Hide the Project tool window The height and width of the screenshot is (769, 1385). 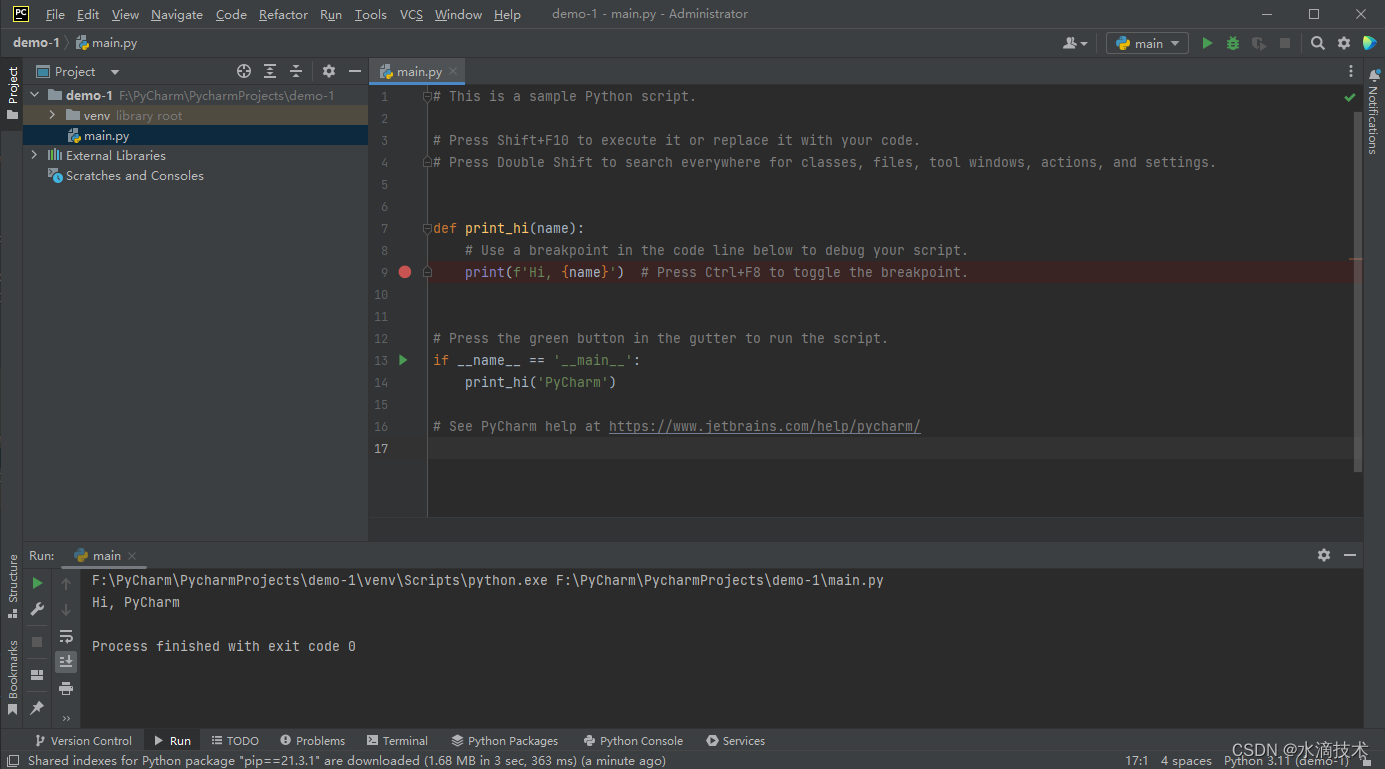click(355, 71)
